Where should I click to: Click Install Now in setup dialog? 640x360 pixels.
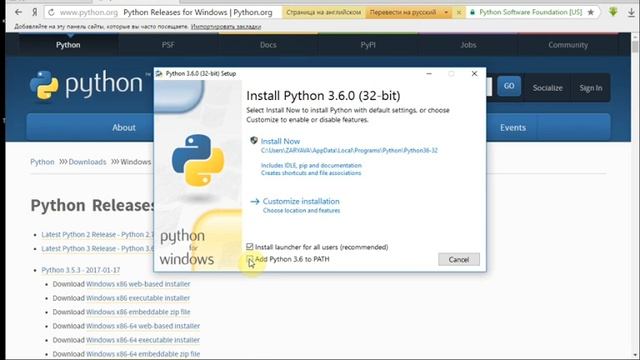[280, 141]
